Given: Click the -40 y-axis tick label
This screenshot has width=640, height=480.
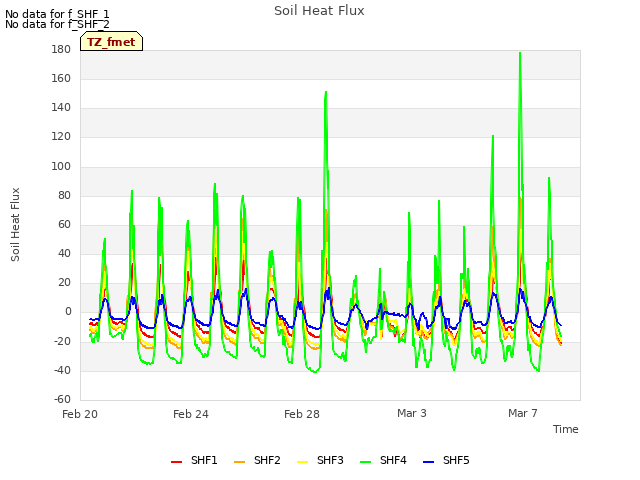Looking at the screenshot, I should click(62, 371).
